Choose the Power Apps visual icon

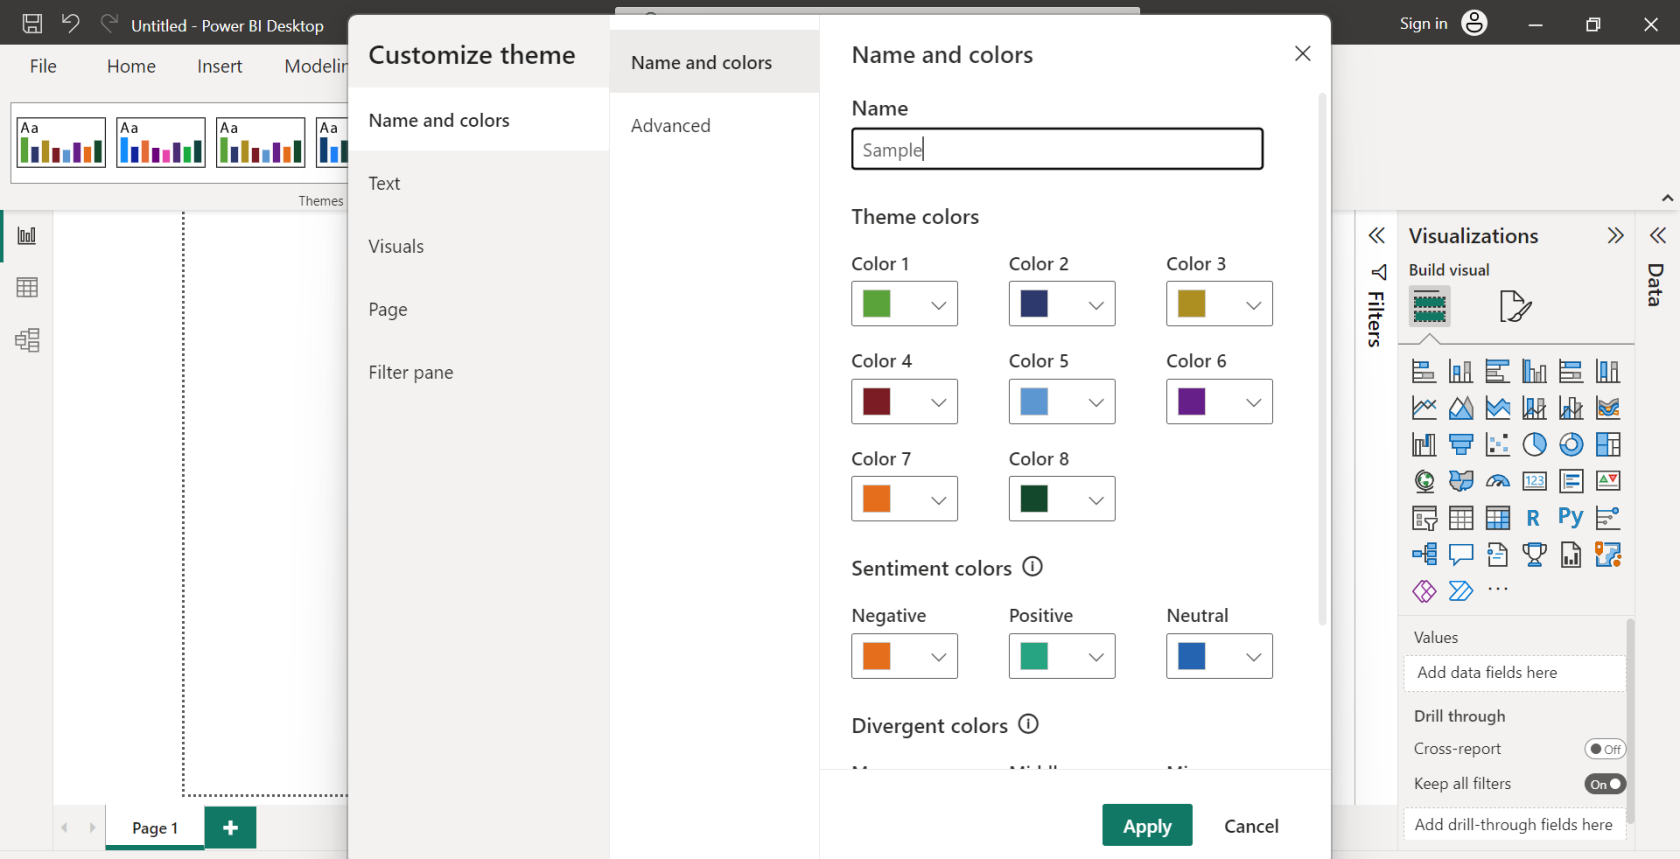point(1424,591)
